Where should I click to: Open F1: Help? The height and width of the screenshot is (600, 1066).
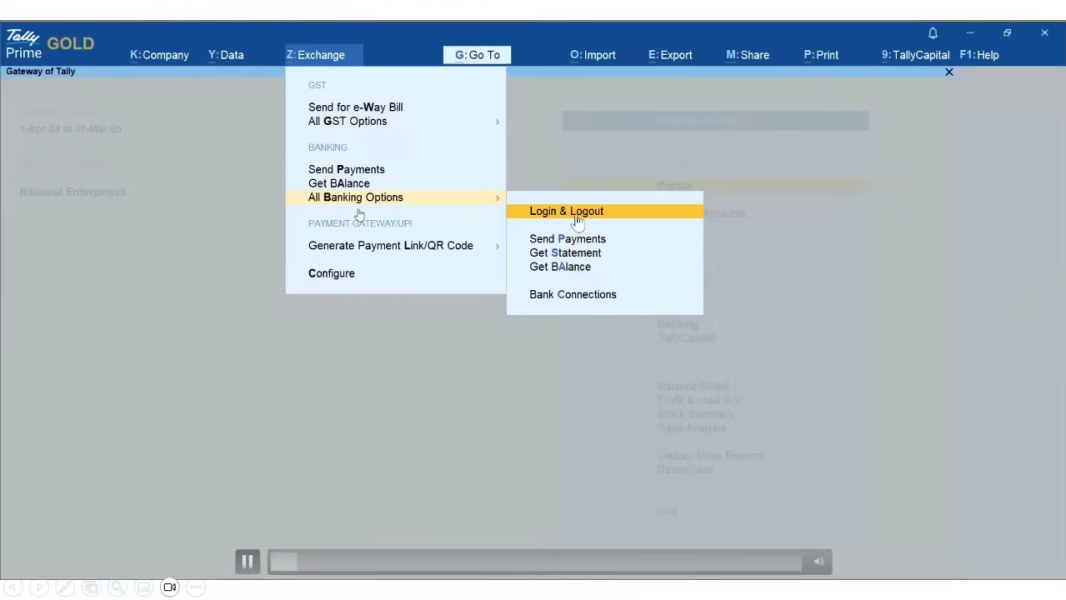tap(980, 55)
